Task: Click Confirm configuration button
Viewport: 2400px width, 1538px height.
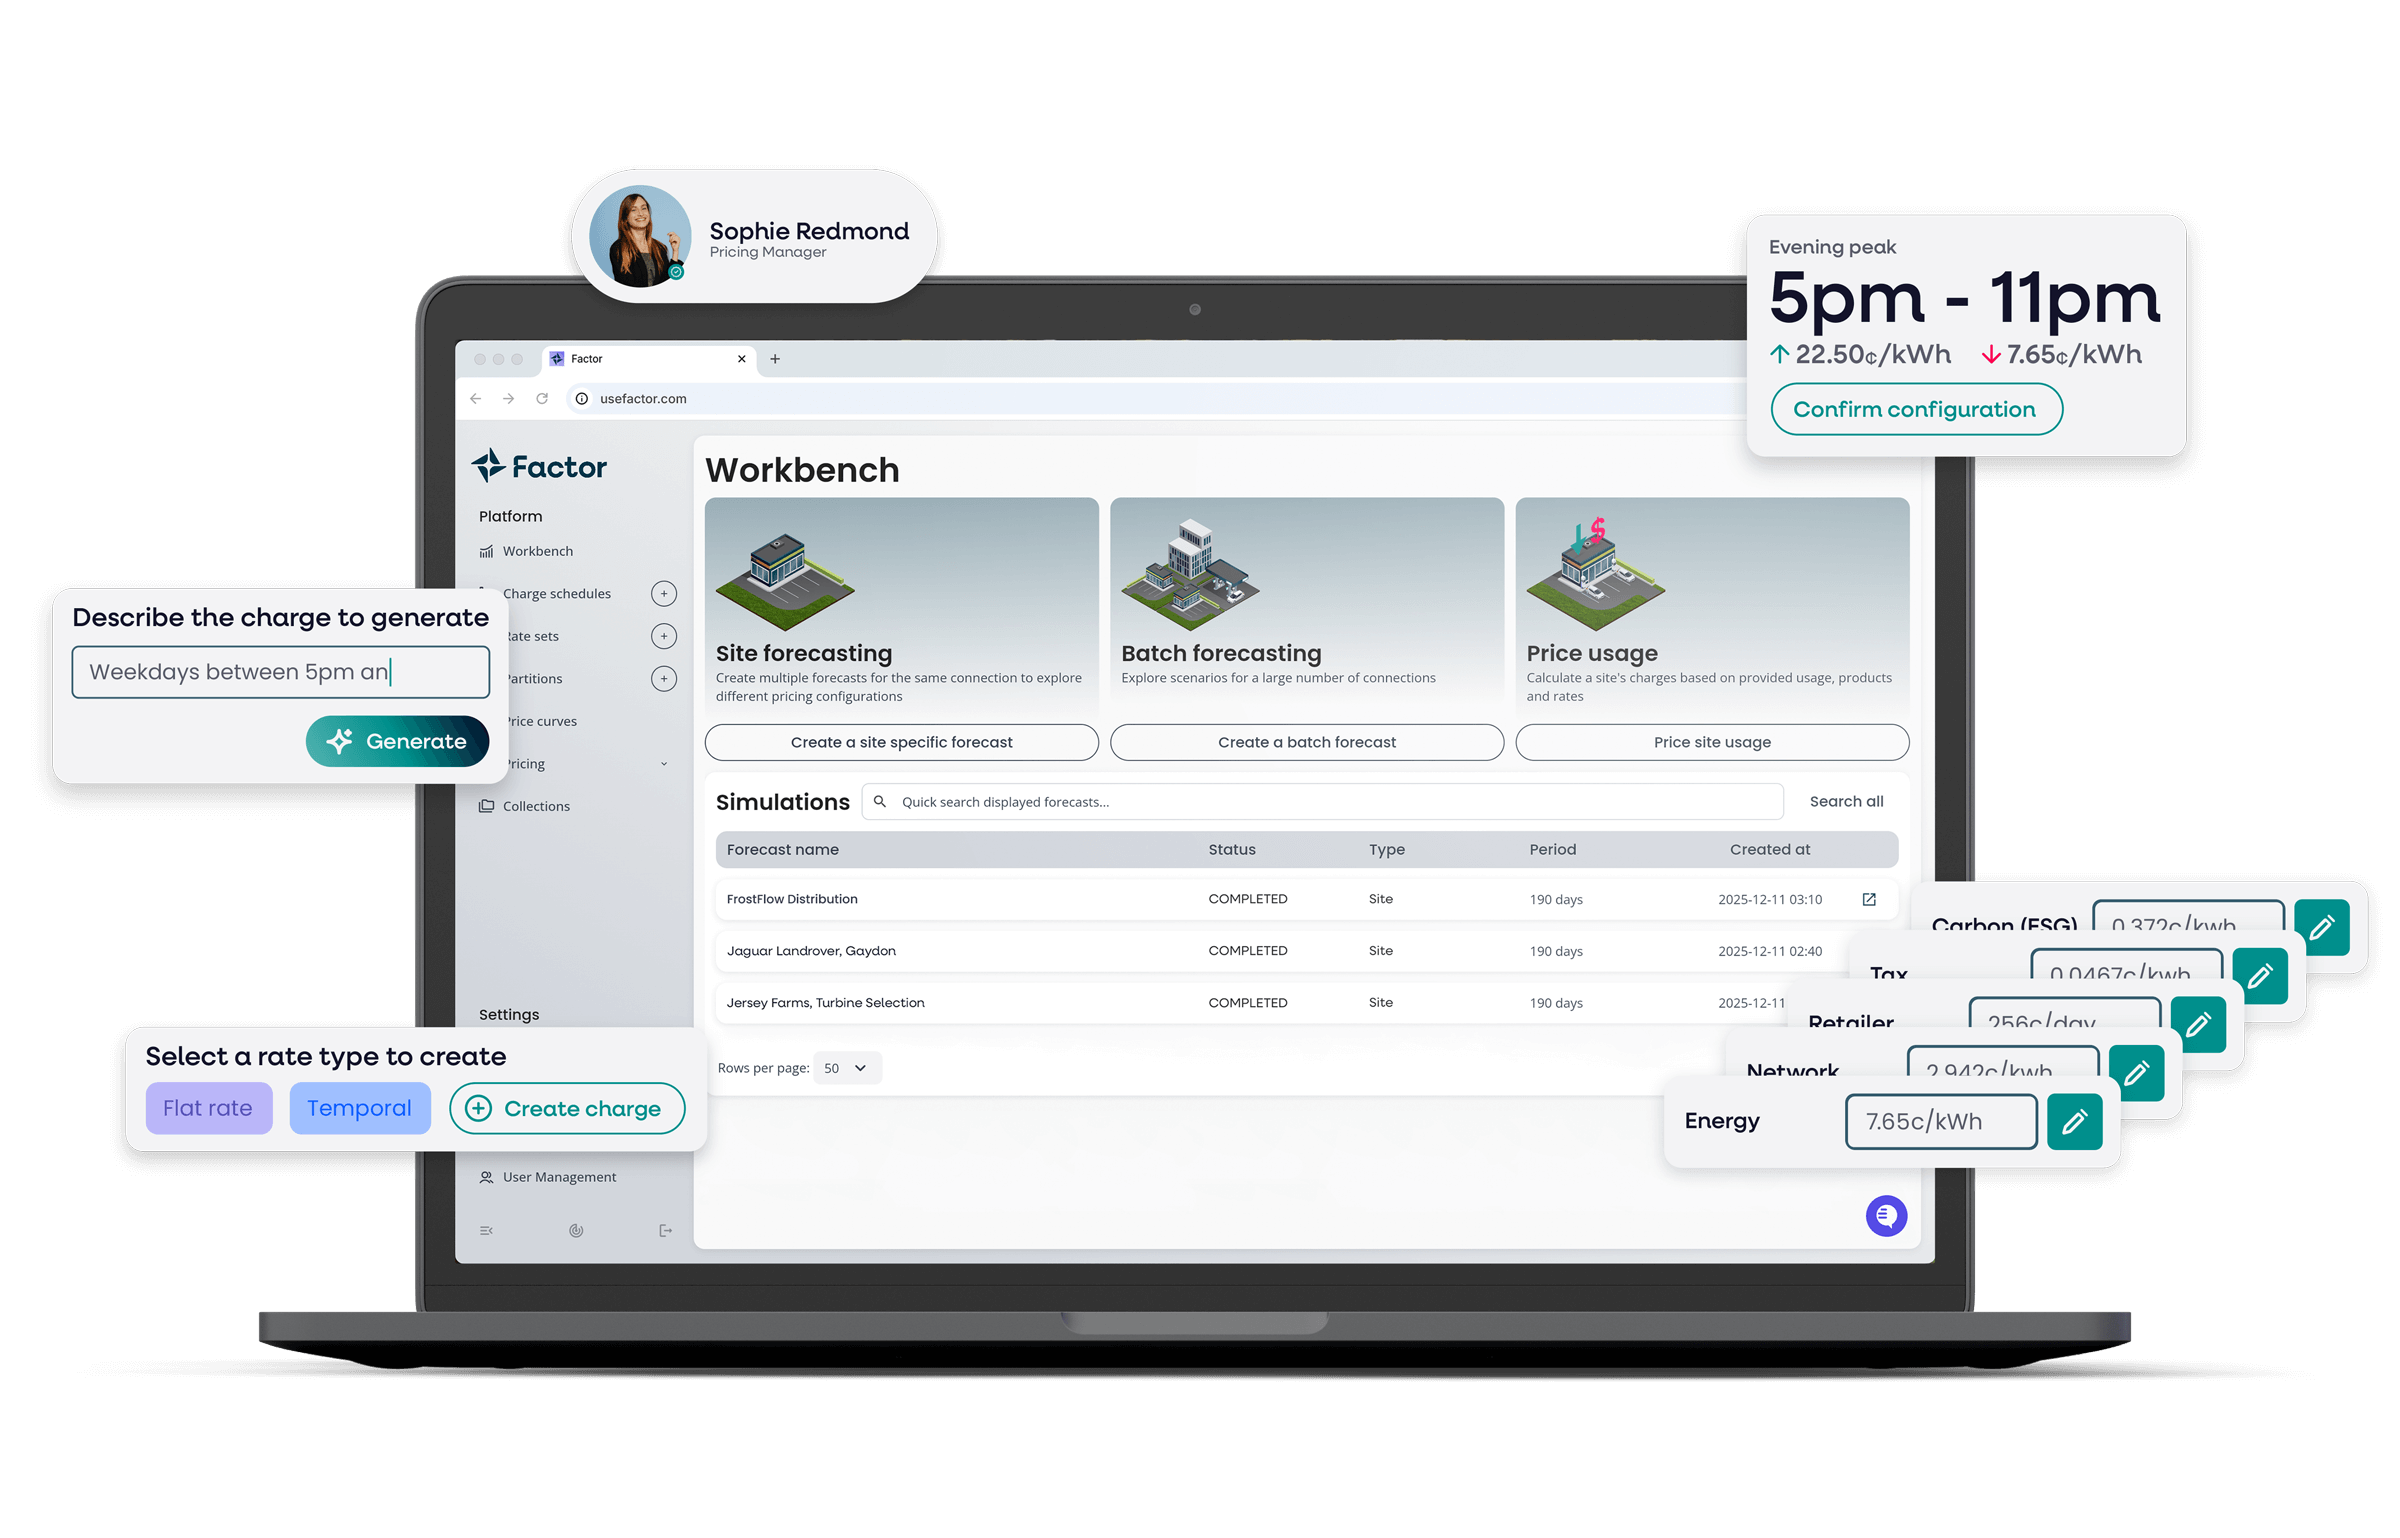Action: click(x=1915, y=410)
